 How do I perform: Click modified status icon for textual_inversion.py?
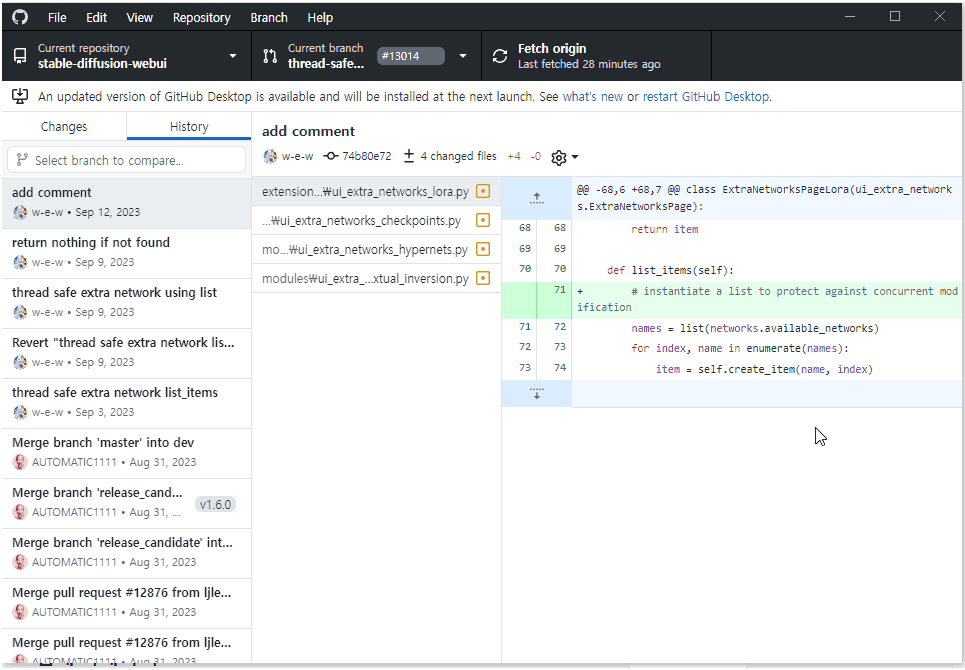tap(483, 278)
